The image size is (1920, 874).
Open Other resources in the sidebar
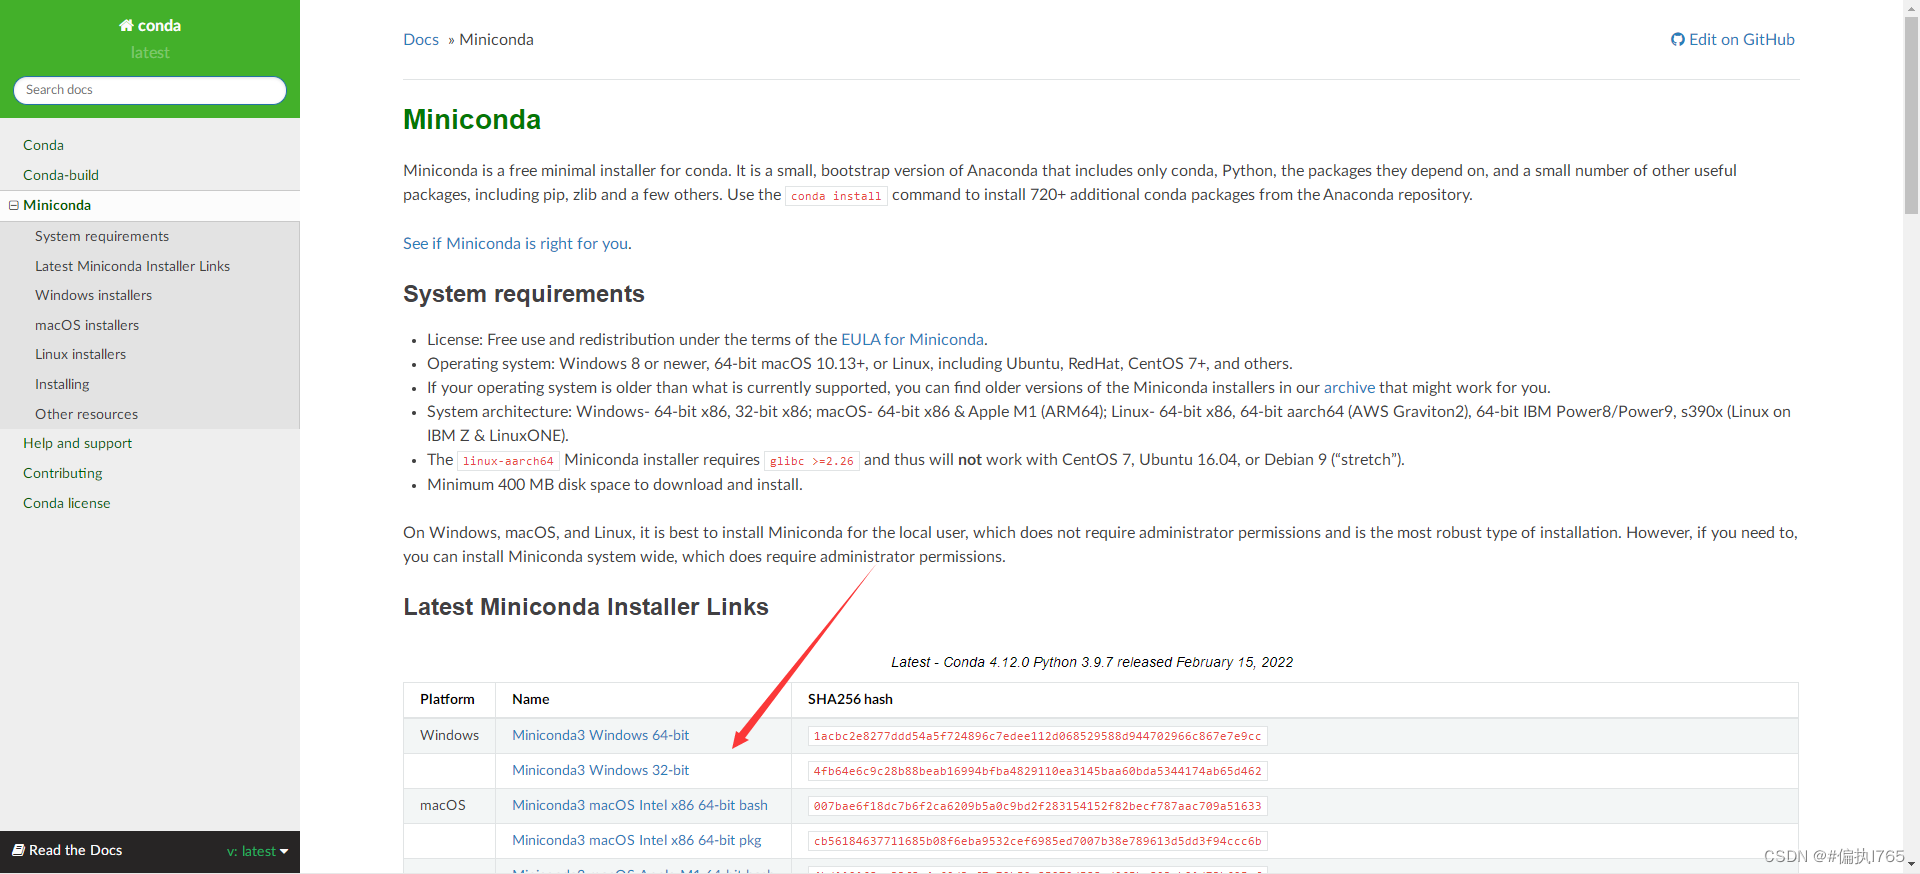click(86, 414)
